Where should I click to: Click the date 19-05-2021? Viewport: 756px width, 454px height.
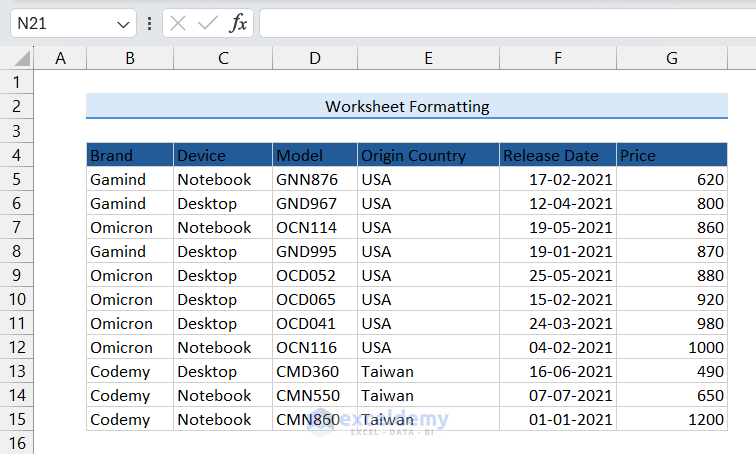tap(558, 227)
